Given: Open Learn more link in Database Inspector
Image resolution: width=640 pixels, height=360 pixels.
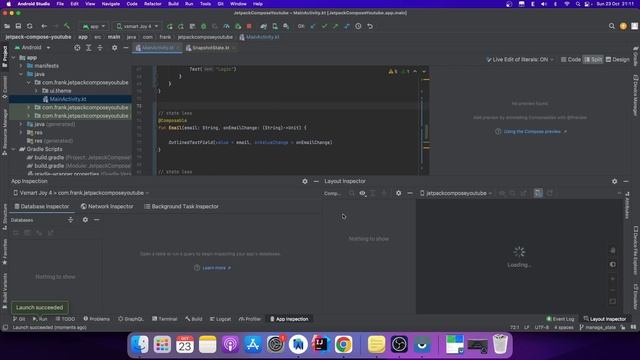Looking at the screenshot, I should 213,268.
